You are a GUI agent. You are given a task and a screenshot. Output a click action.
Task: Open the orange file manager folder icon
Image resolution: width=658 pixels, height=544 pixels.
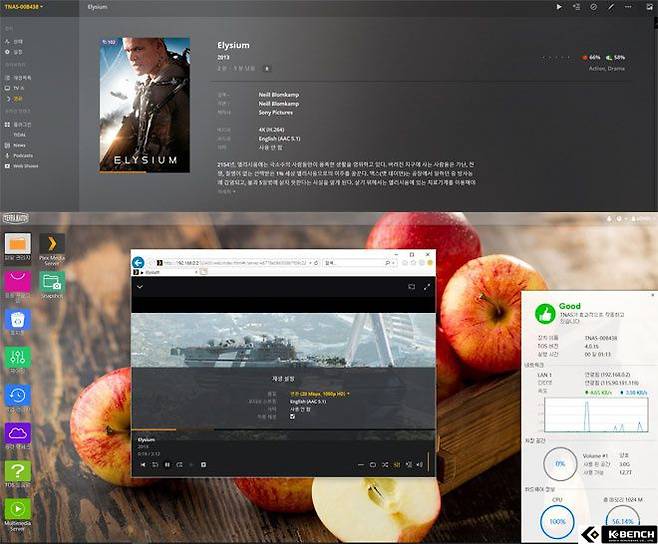tap(17, 243)
